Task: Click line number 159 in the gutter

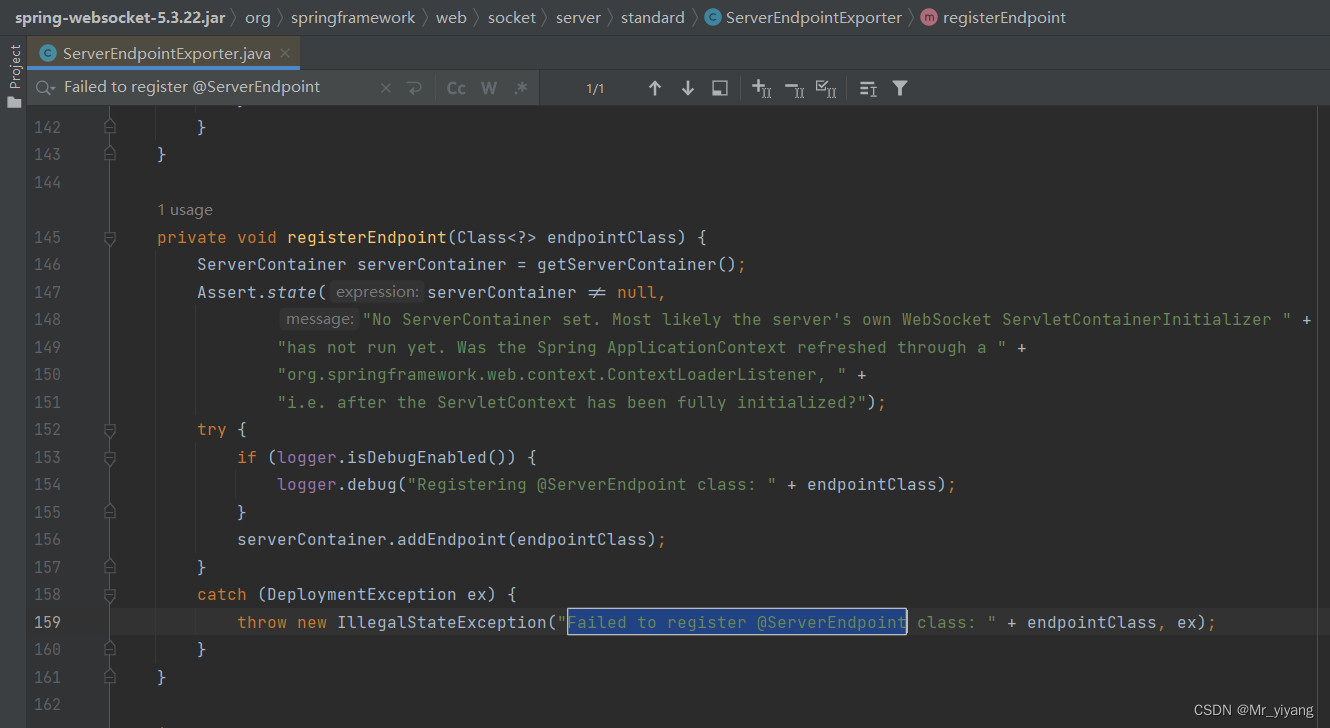Action: coord(48,622)
